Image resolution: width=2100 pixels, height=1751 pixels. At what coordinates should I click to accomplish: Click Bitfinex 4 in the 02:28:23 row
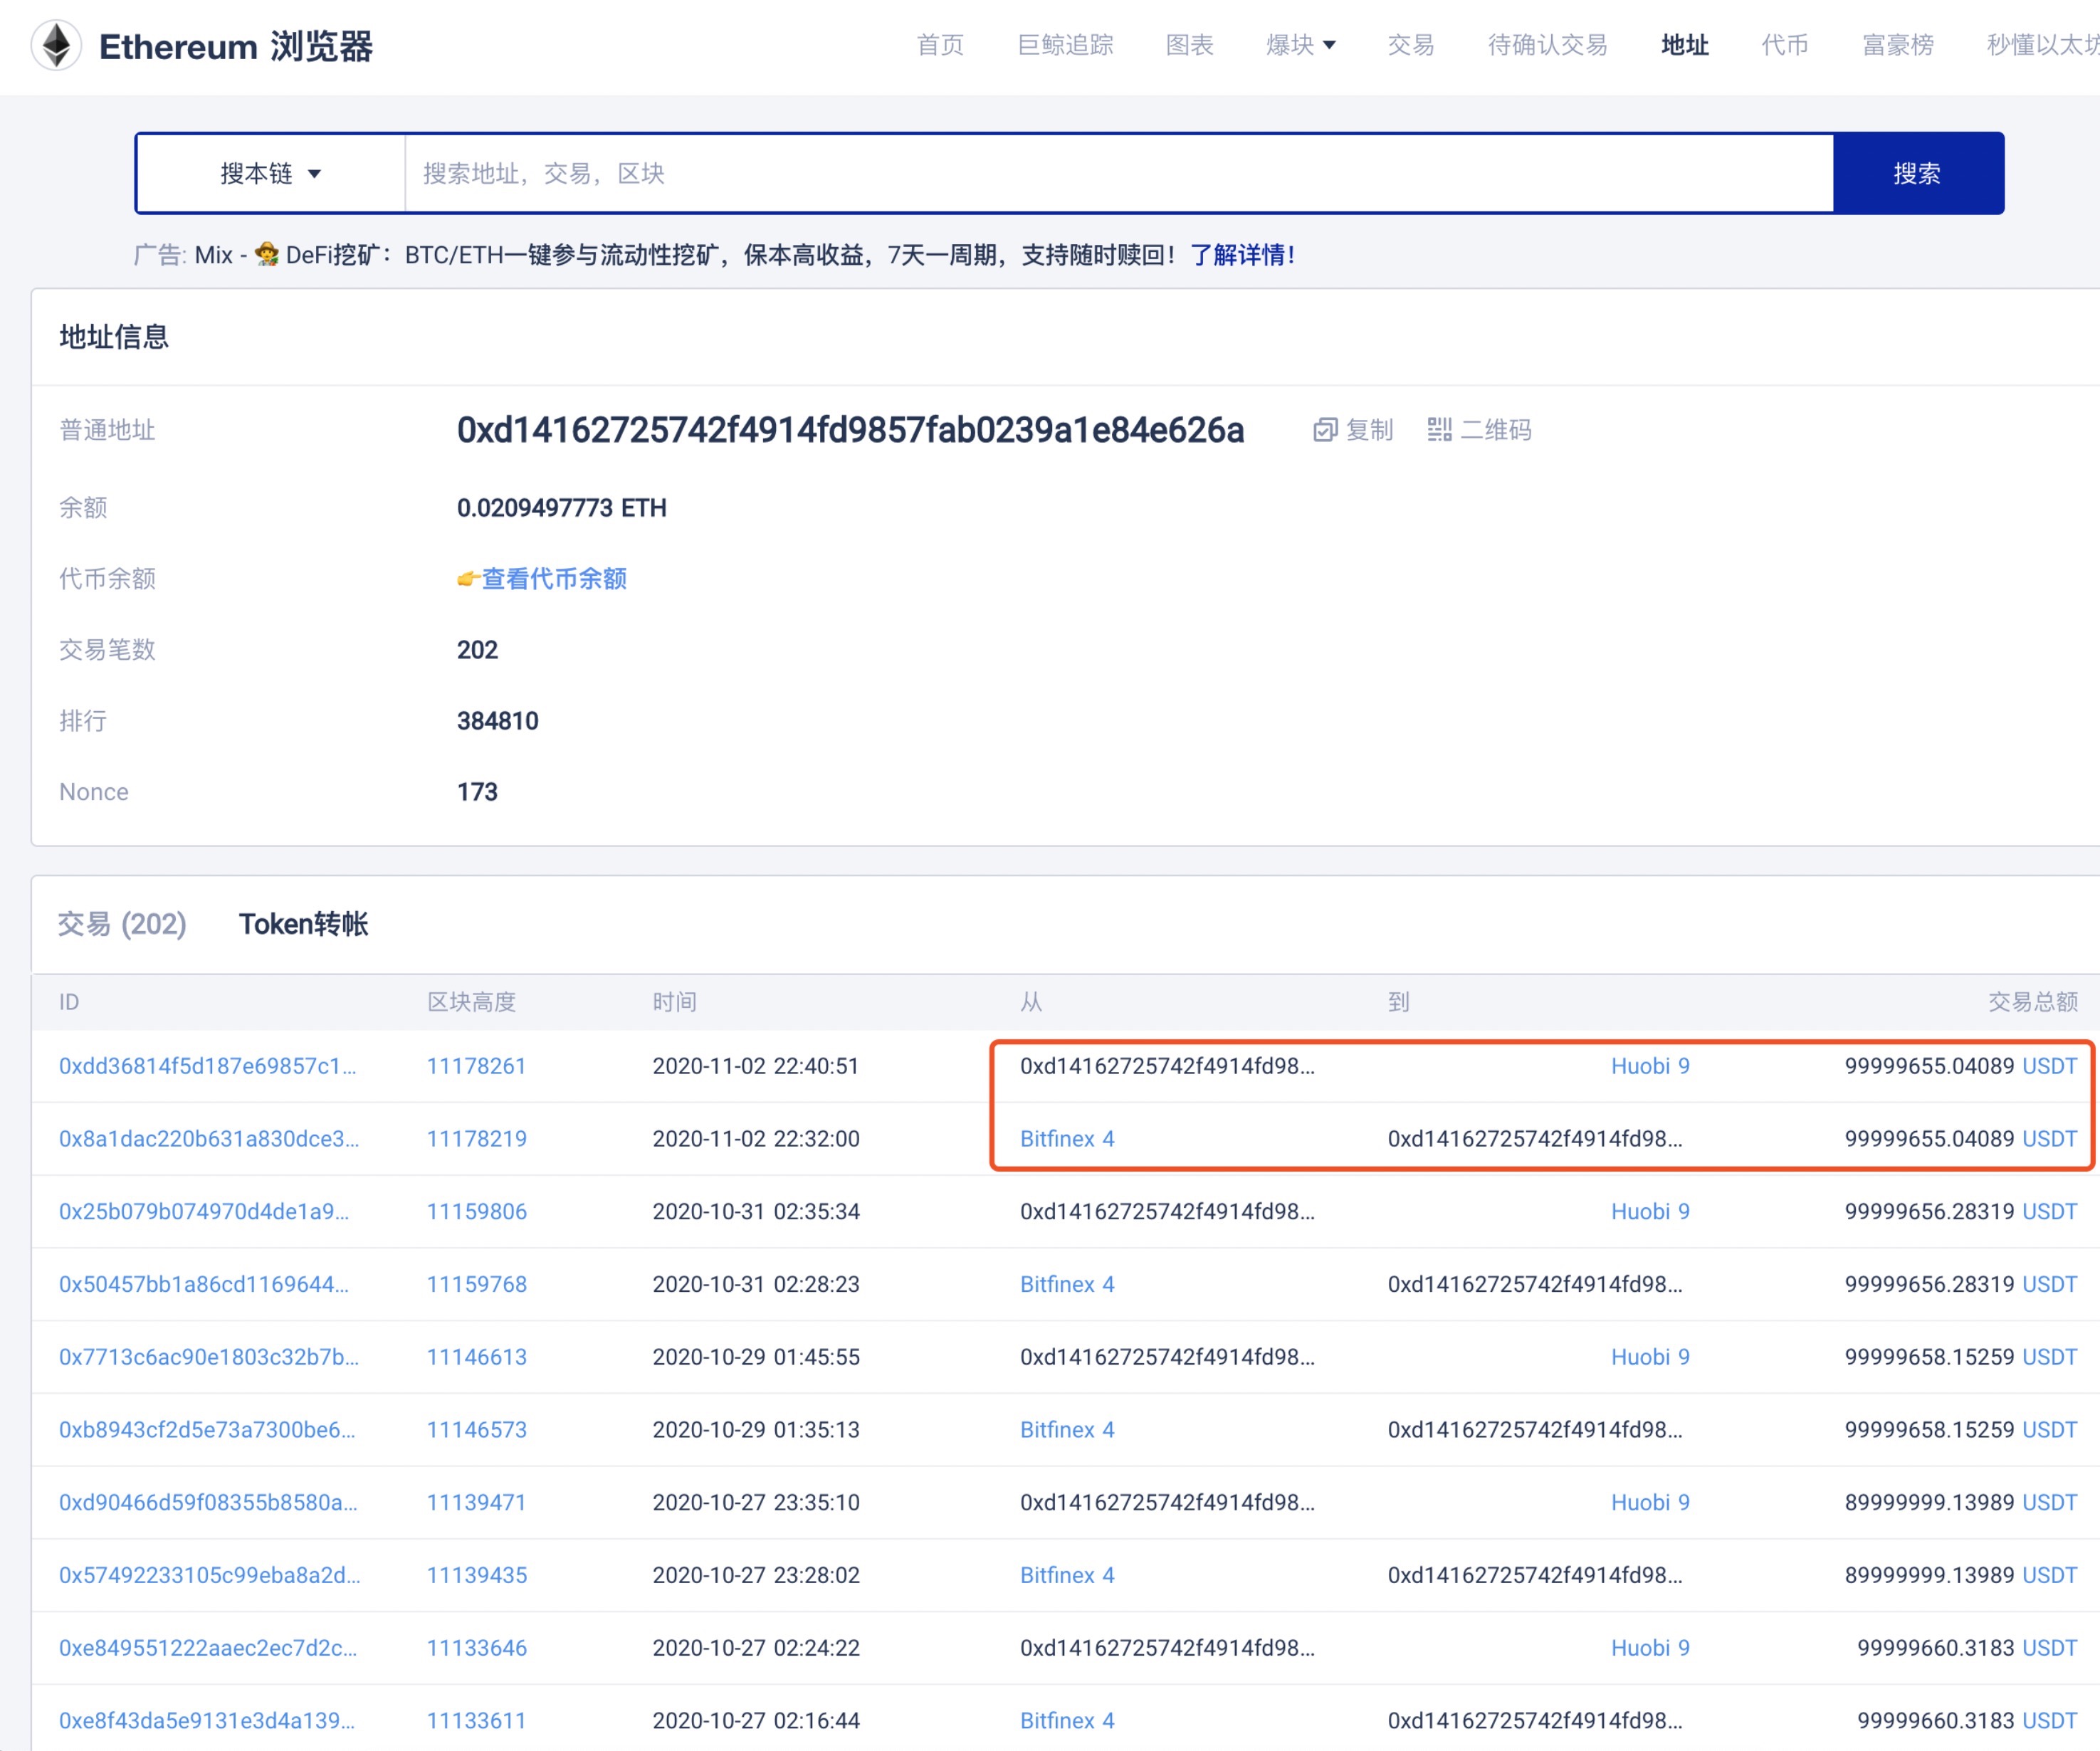pos(1067,1284)
